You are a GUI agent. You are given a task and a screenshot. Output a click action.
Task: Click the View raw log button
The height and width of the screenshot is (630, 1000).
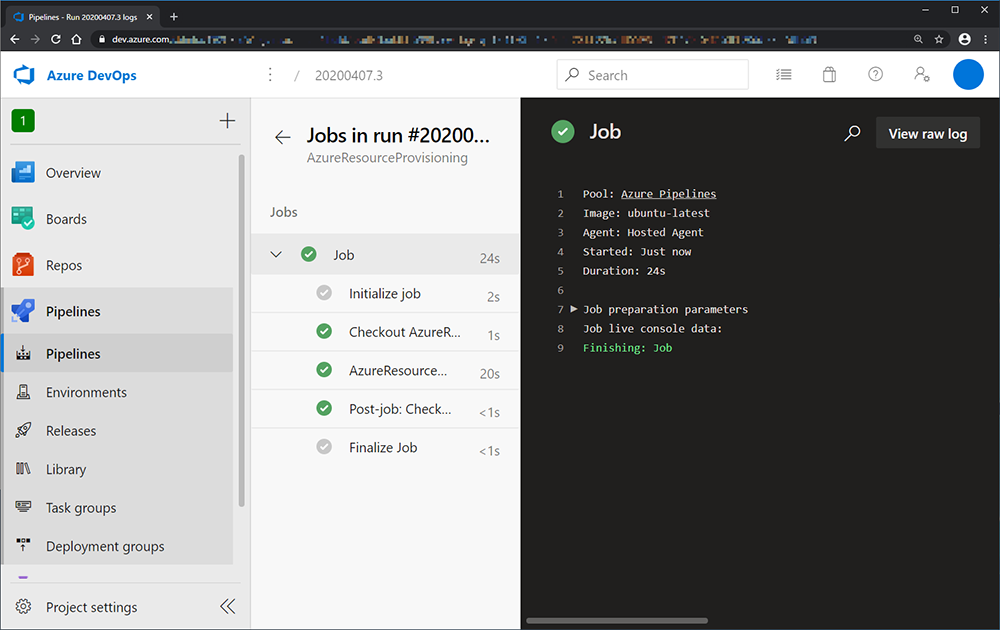pyautogui.click(x=928, y=133)
